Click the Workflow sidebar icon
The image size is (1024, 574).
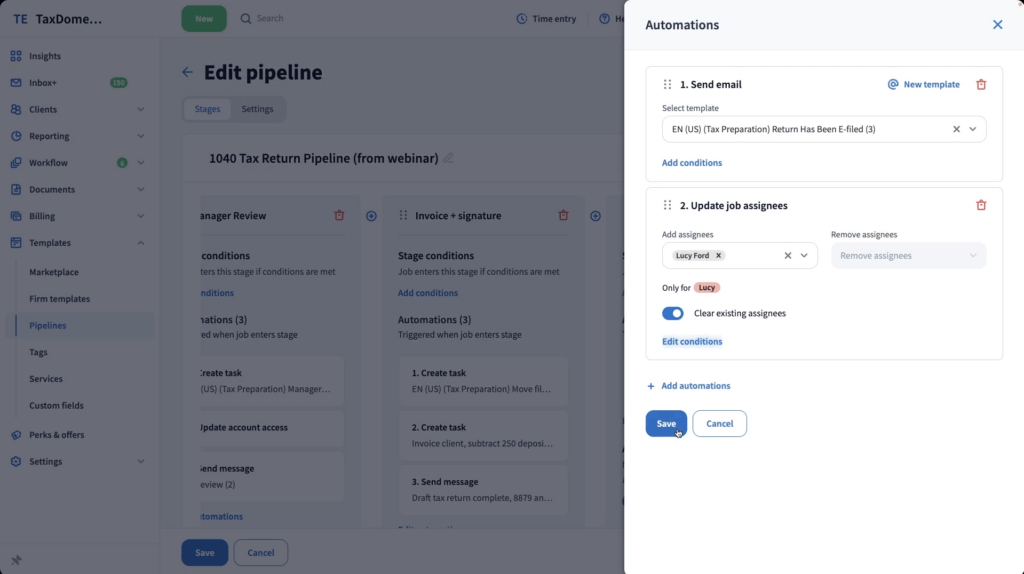16,163
